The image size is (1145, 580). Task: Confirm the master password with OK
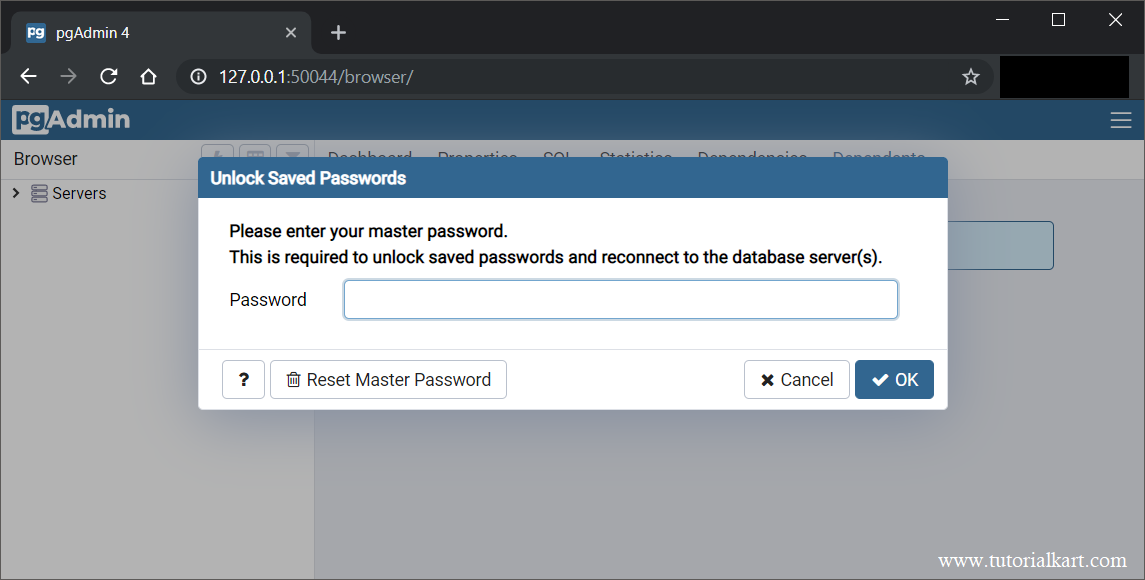click(894, 379)
